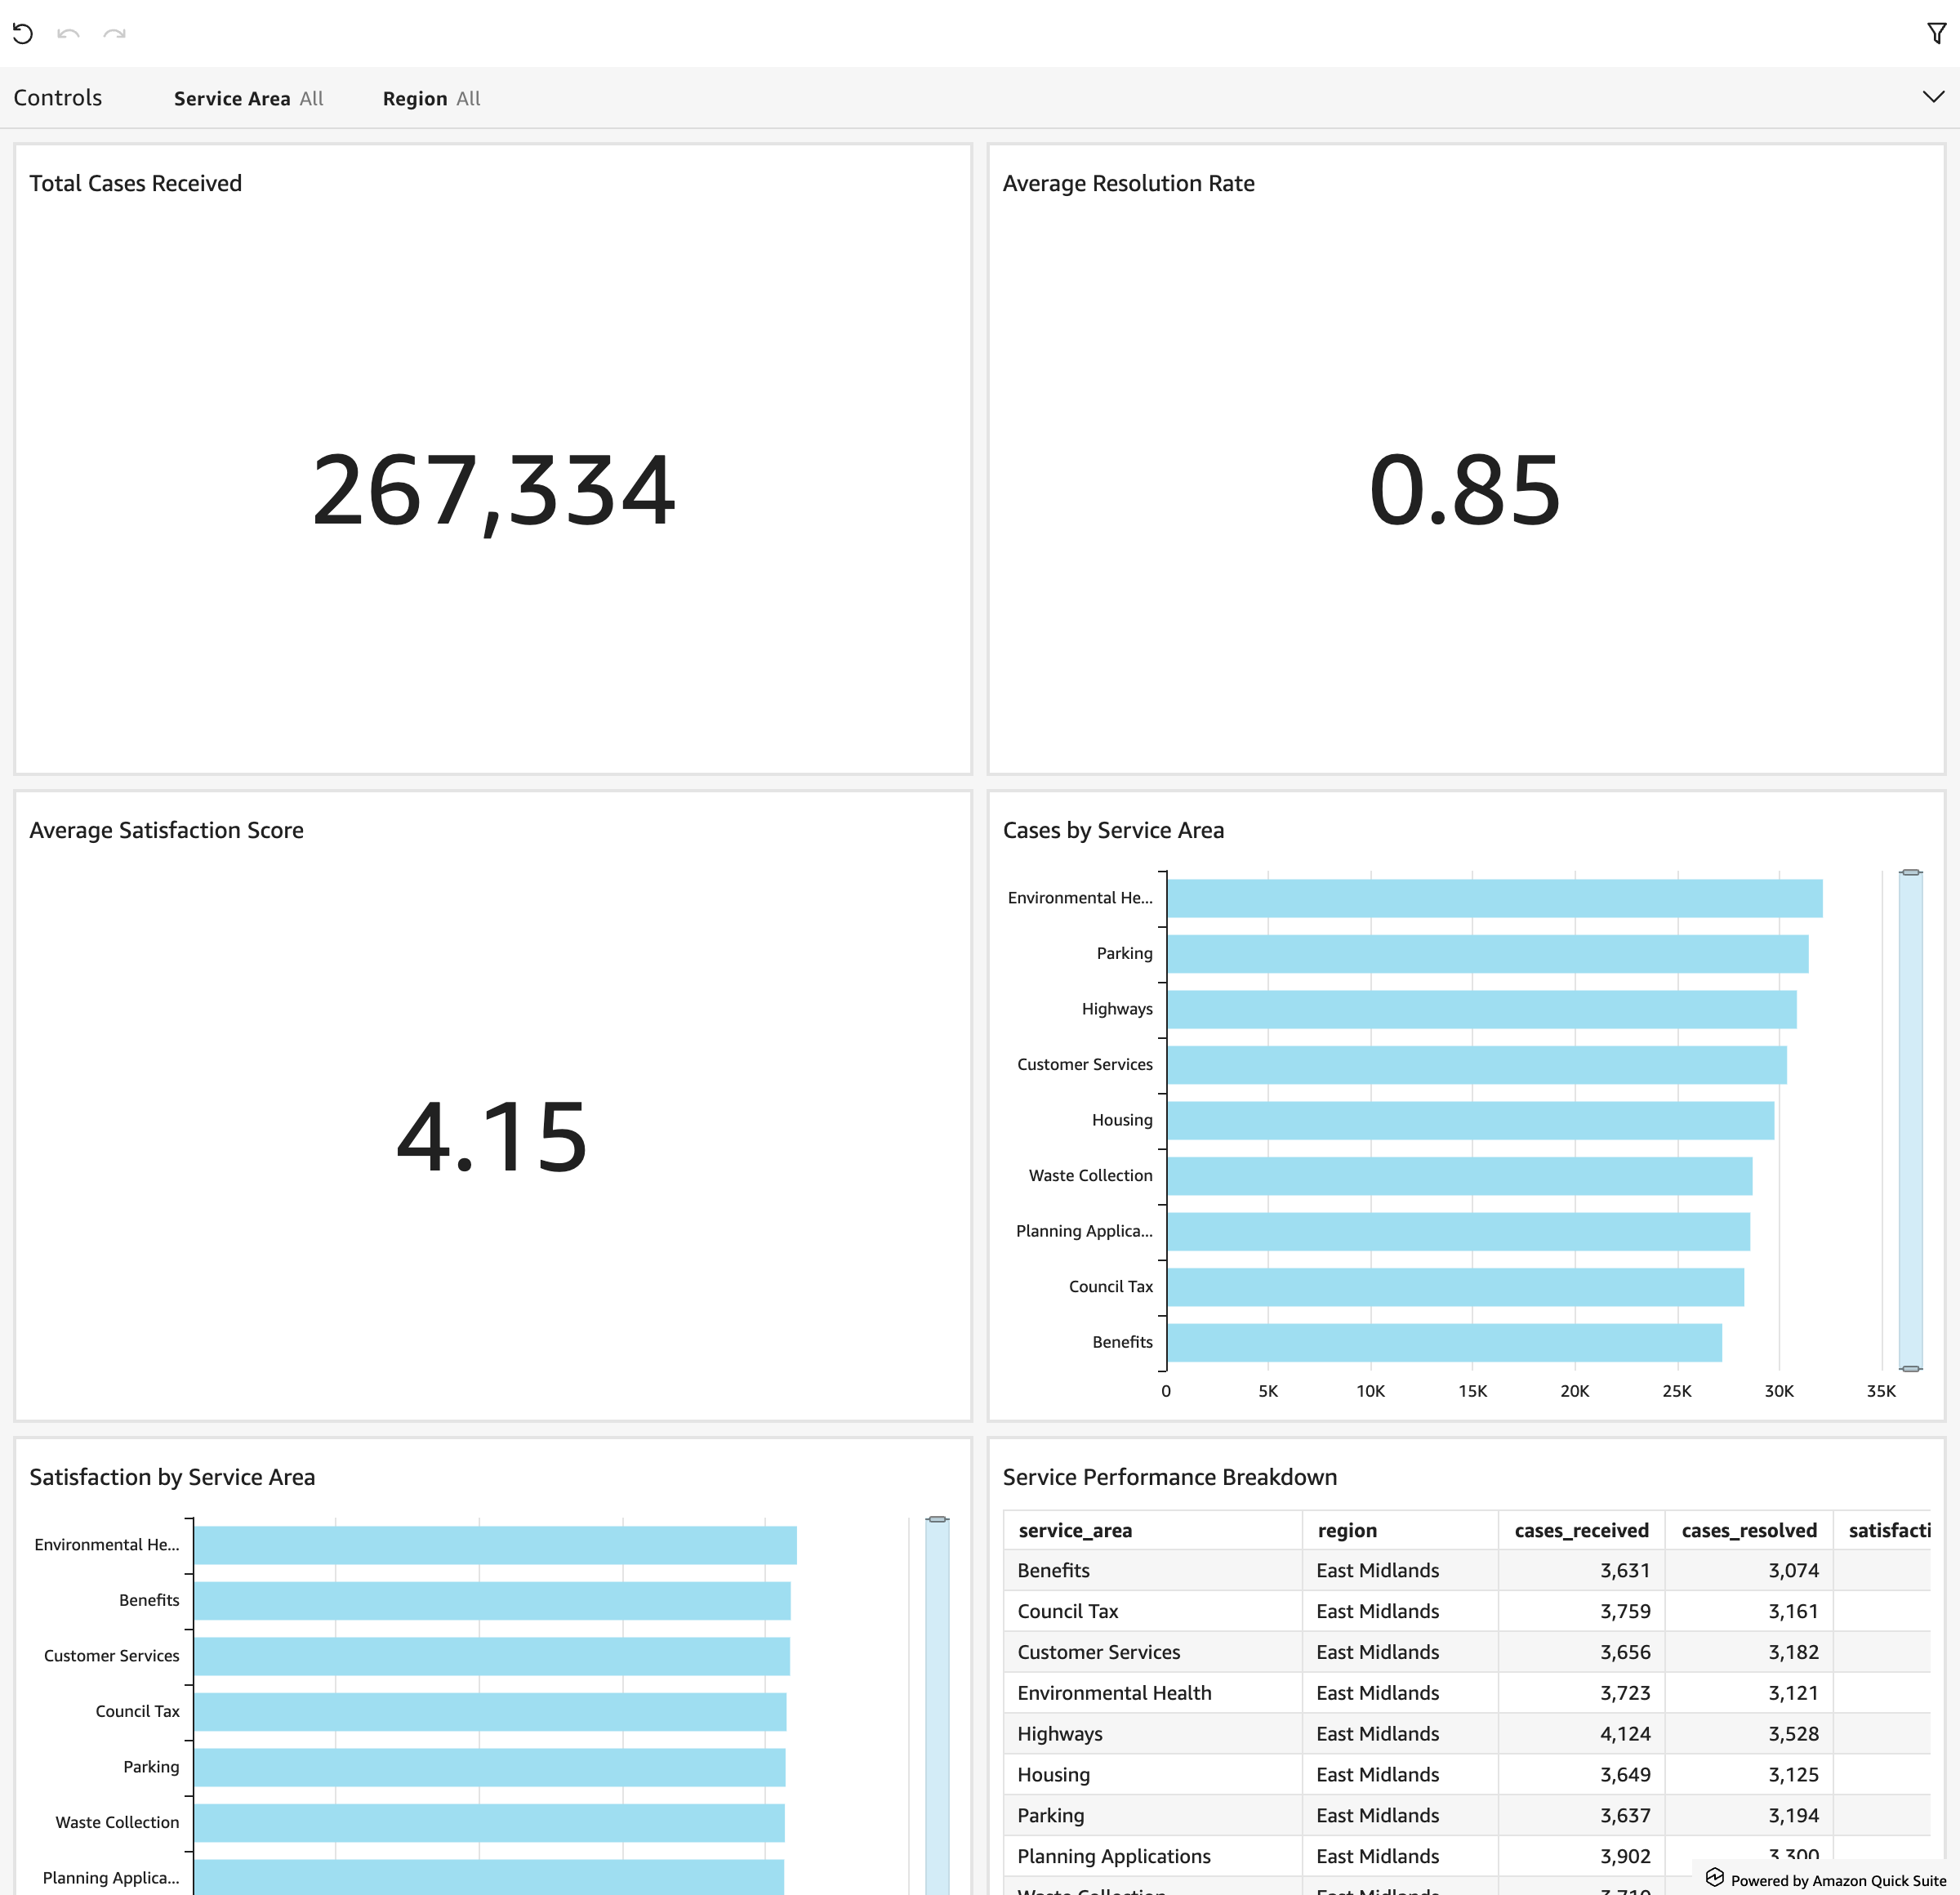Screen dimensions: 1960x1895
Task: Open the filter funnel icon
Action: [1936, 33]
